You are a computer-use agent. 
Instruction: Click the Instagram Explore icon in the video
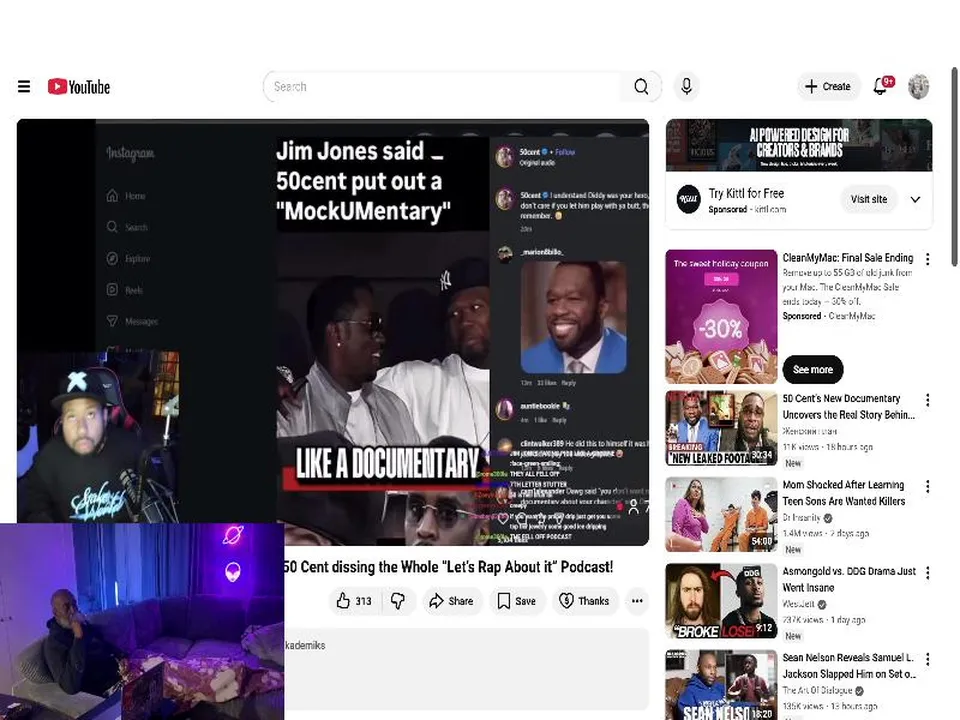[x=112, y=258]
